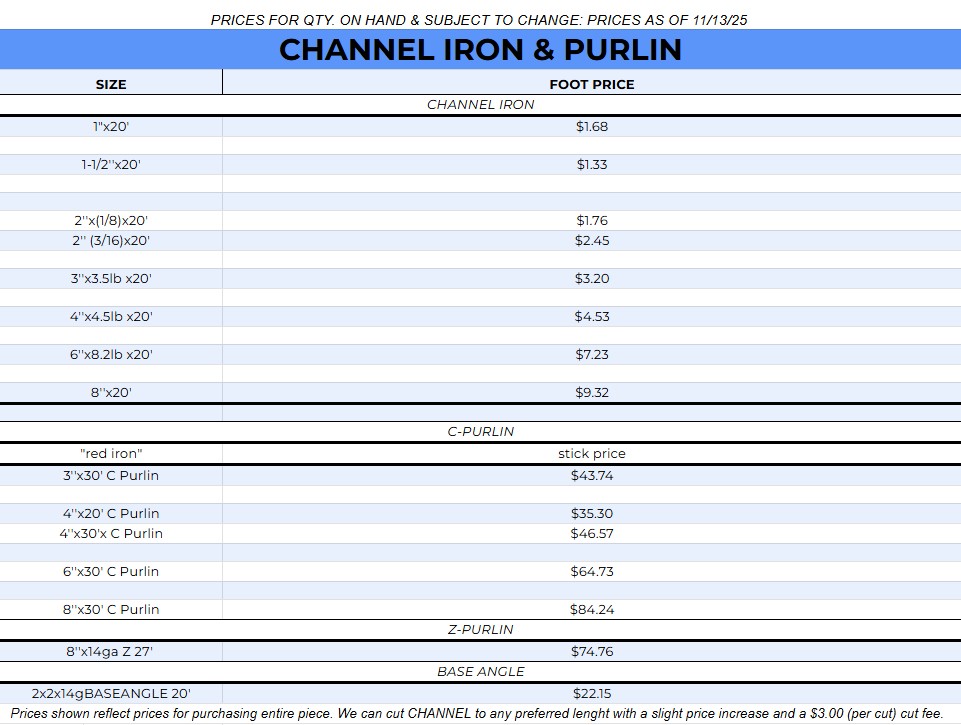
Task: Select the 2"x(1/8)x20' channel row
Action: 111,221
